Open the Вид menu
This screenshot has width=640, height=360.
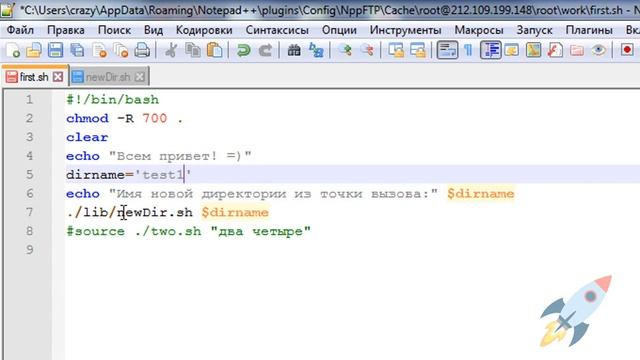(153, 30)
